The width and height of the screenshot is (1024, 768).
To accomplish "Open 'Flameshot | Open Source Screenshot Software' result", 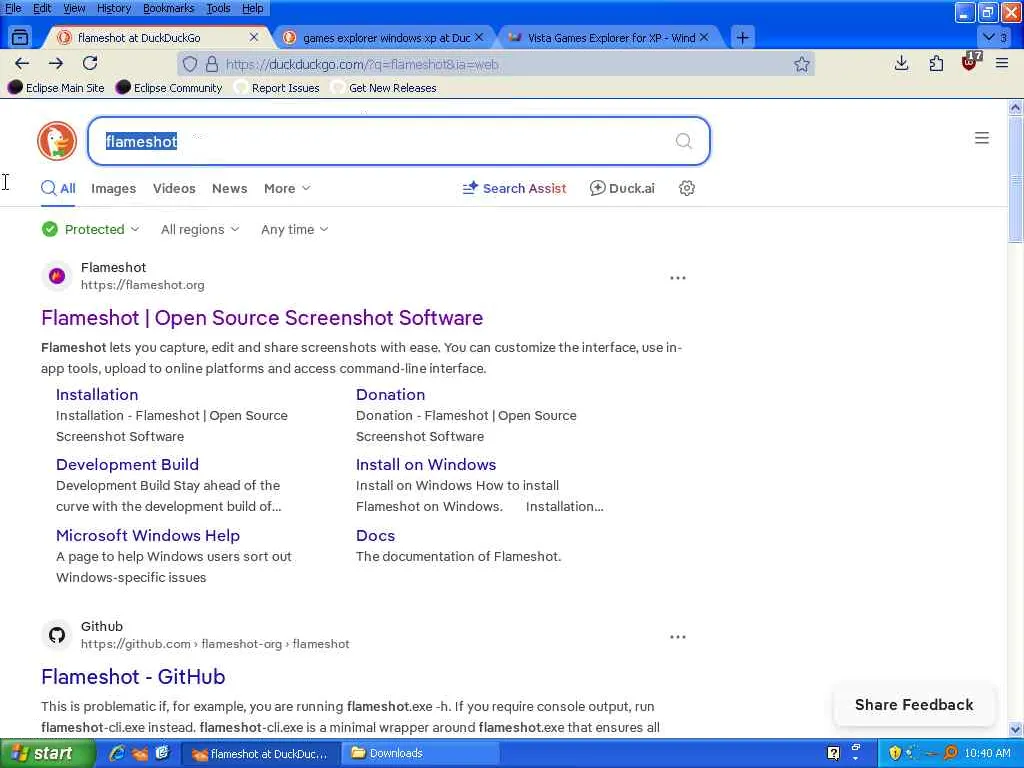I will [x=262, y=317].
